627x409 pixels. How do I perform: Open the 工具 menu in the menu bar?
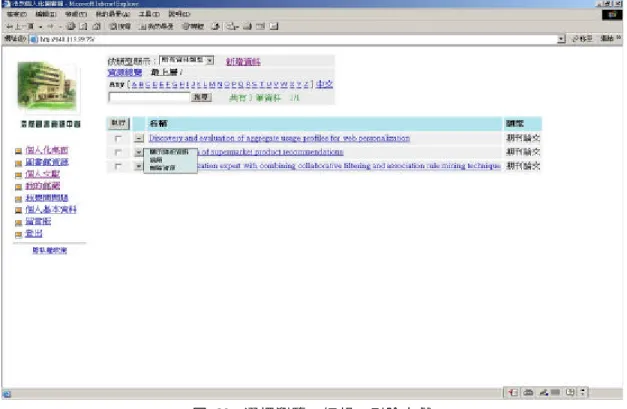coord(149,14)
